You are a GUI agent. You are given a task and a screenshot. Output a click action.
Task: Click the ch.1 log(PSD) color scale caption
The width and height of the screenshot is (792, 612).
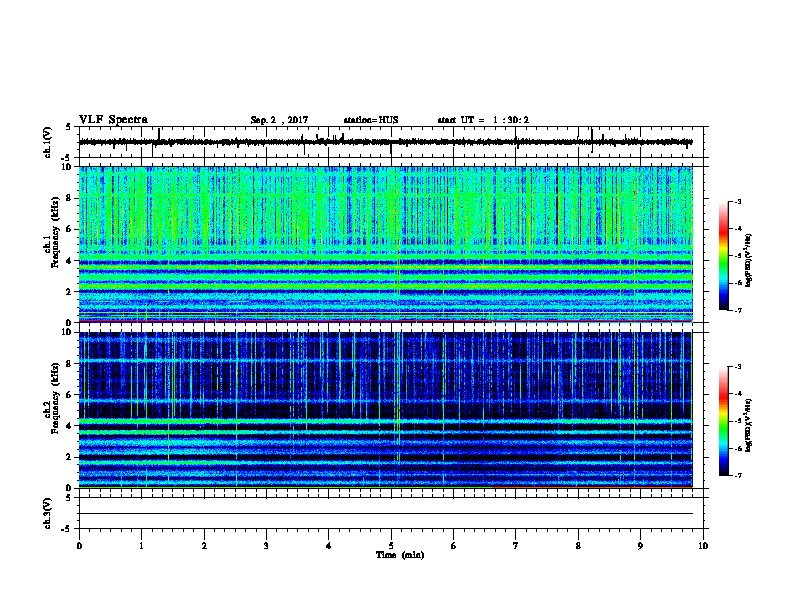point(749,260)
